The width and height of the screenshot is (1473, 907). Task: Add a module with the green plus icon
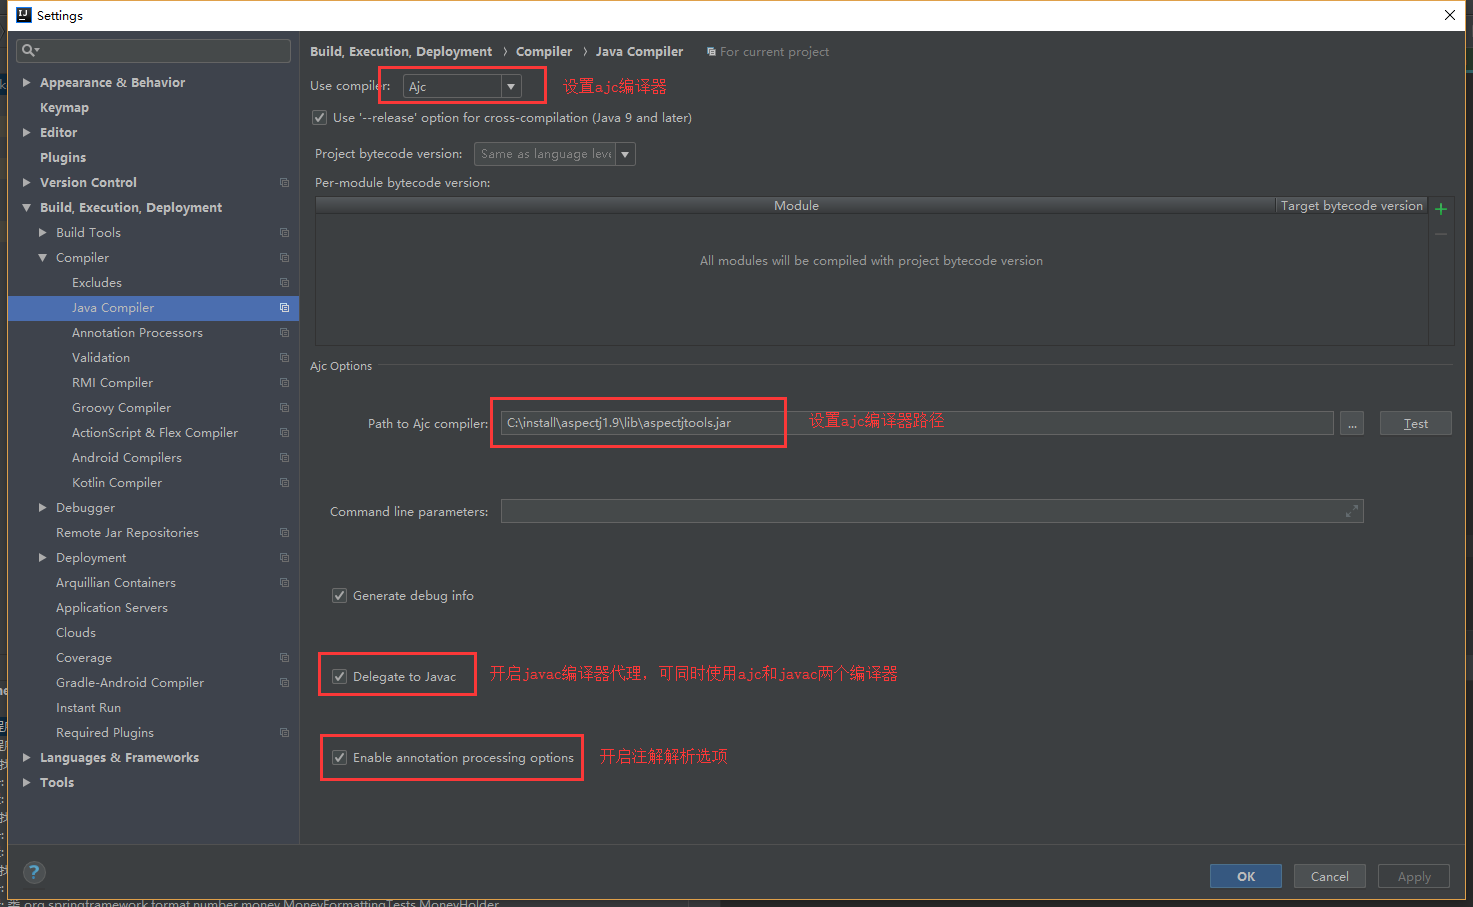tap(1441, 209)
